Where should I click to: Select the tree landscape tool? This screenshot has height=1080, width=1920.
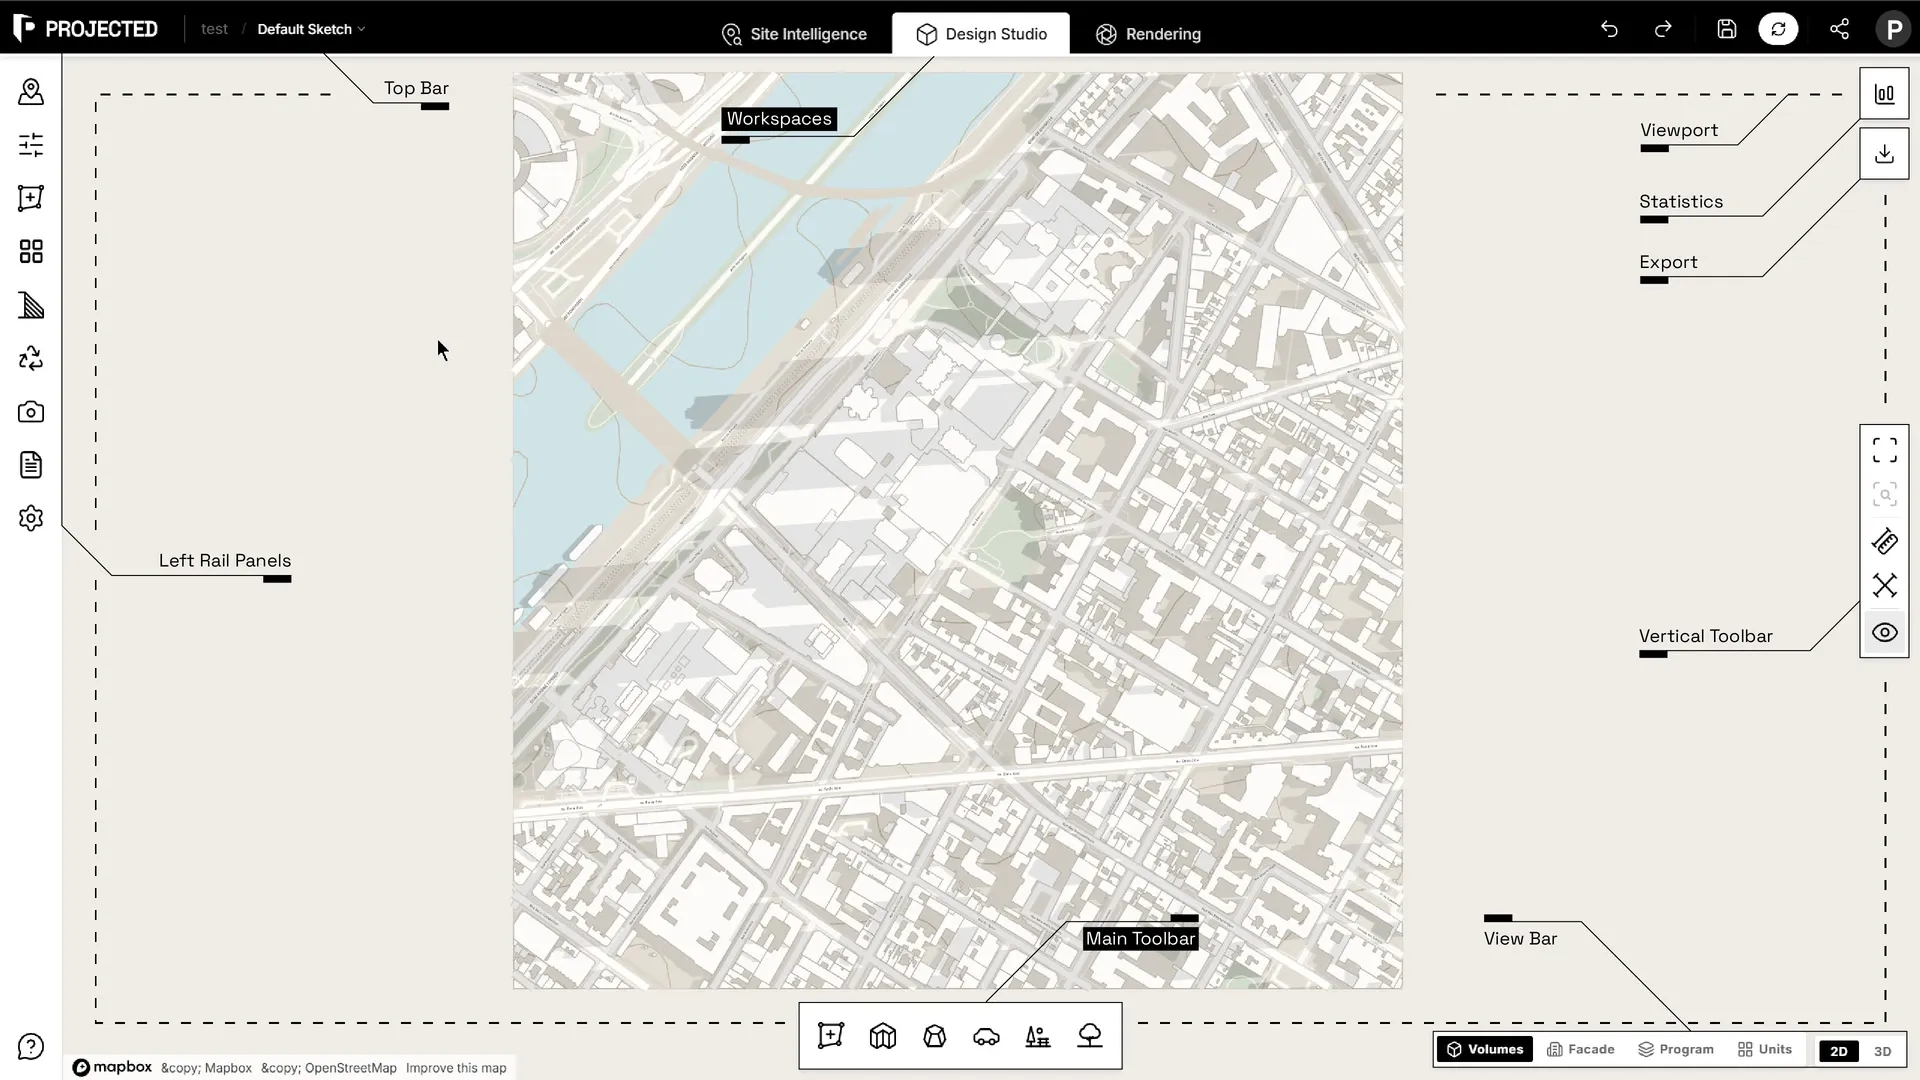(1090, 1036)
